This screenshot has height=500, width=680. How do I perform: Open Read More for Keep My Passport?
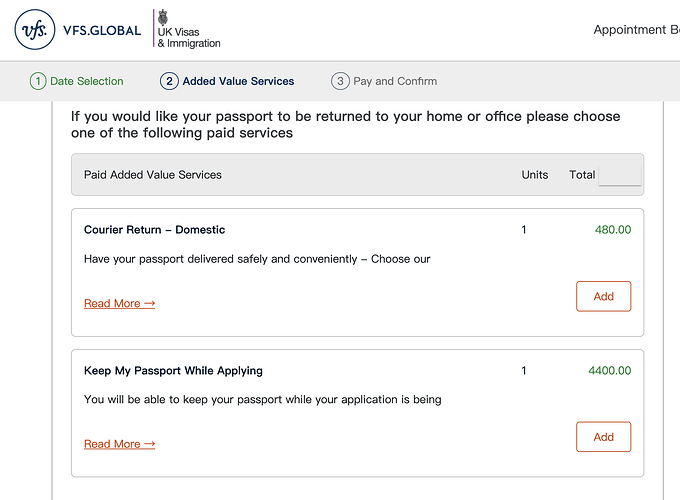119,444
